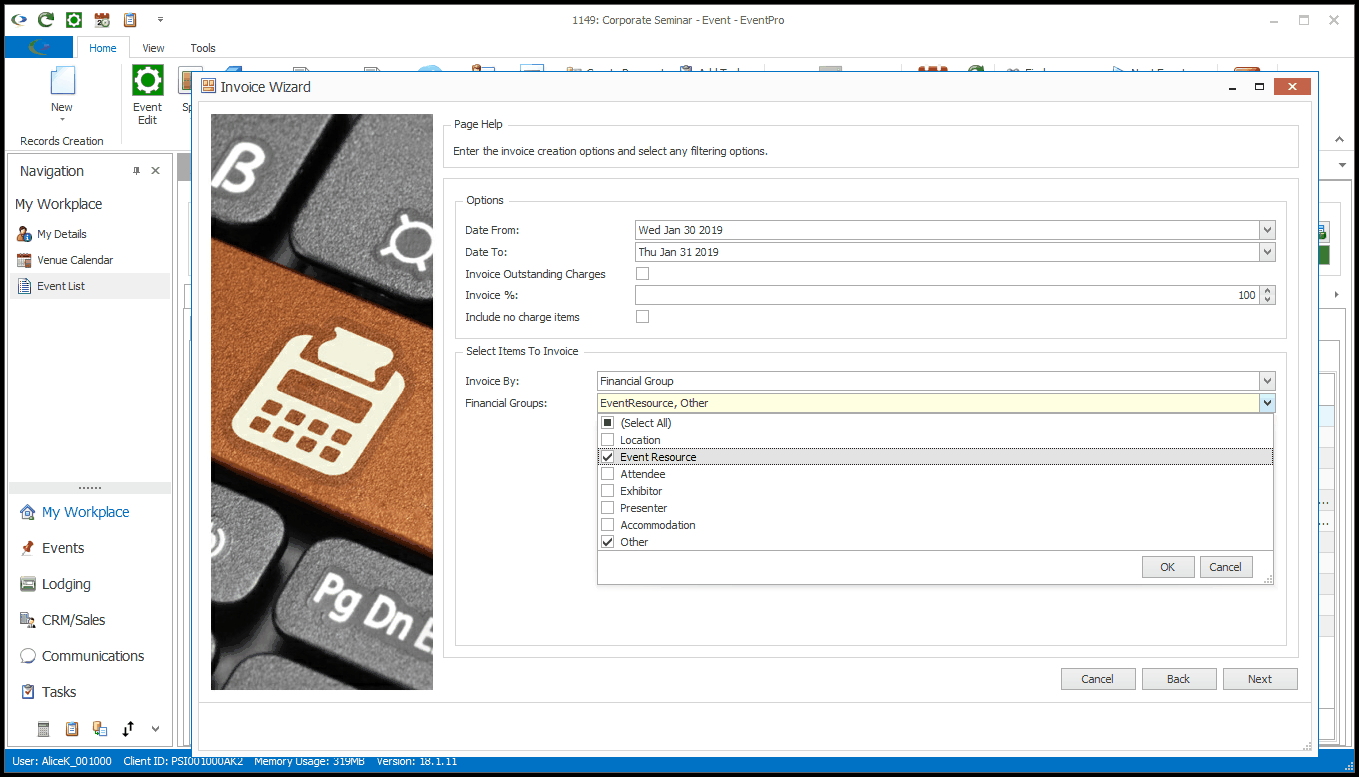This screenshot has height=777, width=1359.
Task: Enable Include no charge items checkbox
Action: pyautogui.click(x=643, y=317)
